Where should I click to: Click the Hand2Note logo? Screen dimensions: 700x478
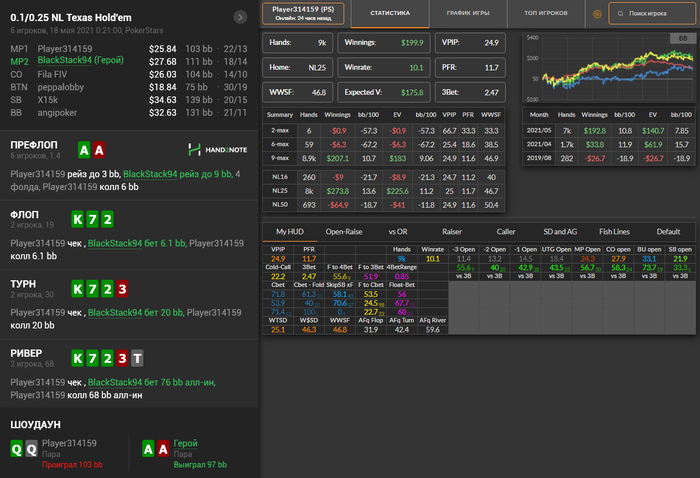tap(217, 150)
